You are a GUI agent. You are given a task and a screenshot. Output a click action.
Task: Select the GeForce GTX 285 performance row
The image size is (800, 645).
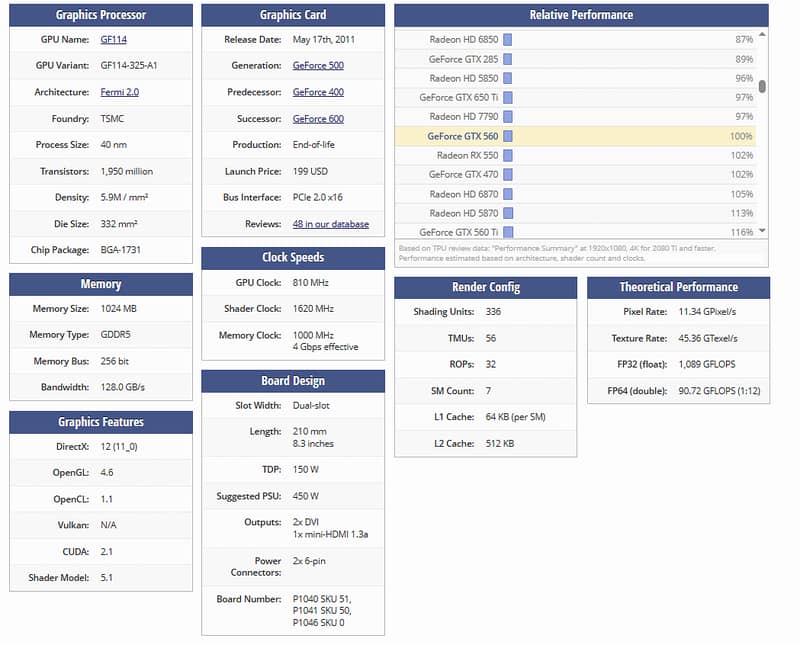[x=576, y=59]
